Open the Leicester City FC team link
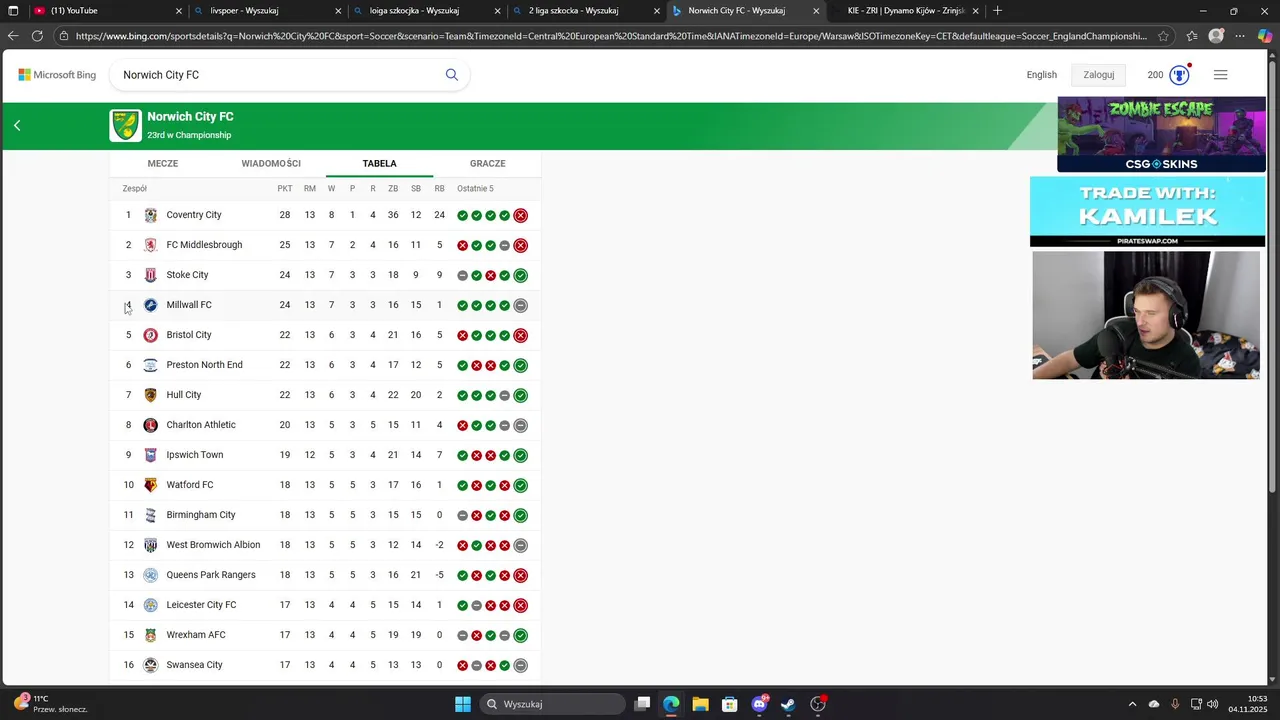The height and width of the screenshot is (720, 1280). coord(201,605)
